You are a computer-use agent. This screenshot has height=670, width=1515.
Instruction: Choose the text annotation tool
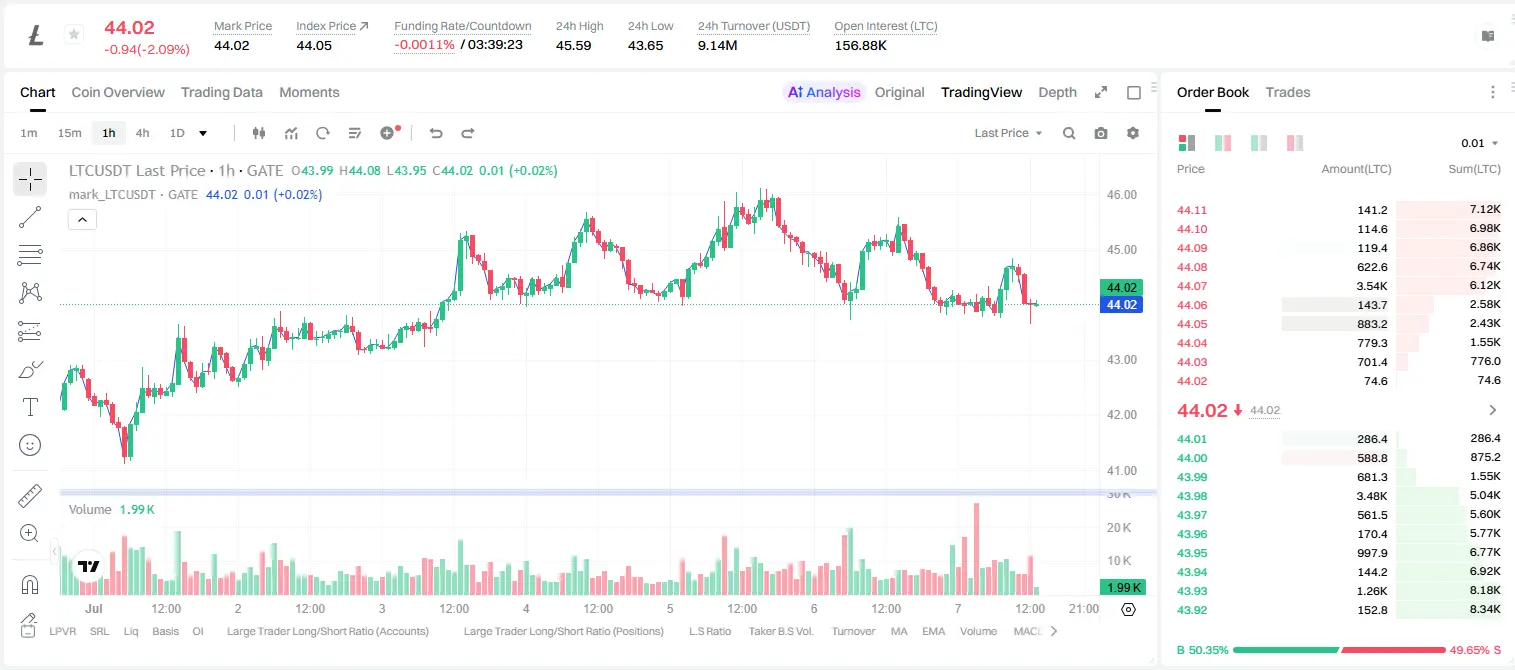pos(30,407)
